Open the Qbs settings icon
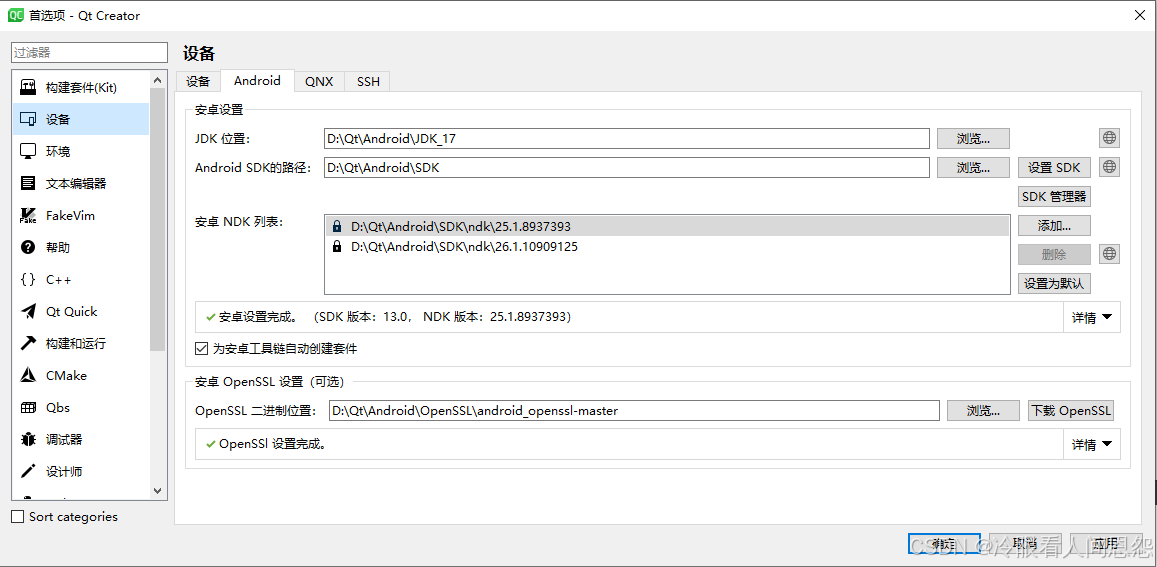The image size is (1157, 567). (x=28, y=408)
